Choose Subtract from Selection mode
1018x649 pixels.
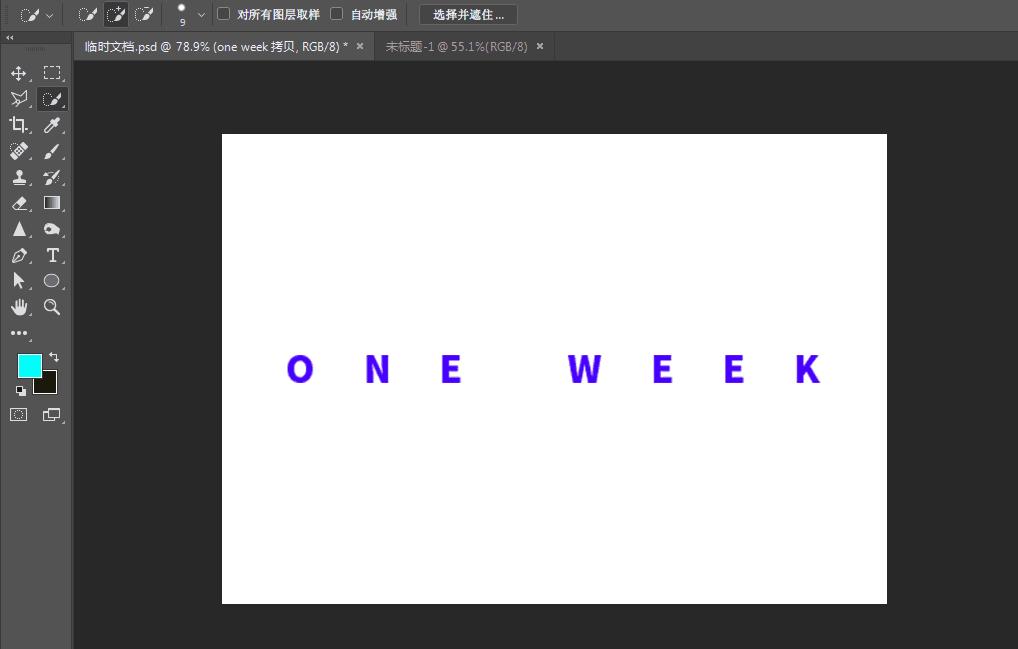[143, 14]
